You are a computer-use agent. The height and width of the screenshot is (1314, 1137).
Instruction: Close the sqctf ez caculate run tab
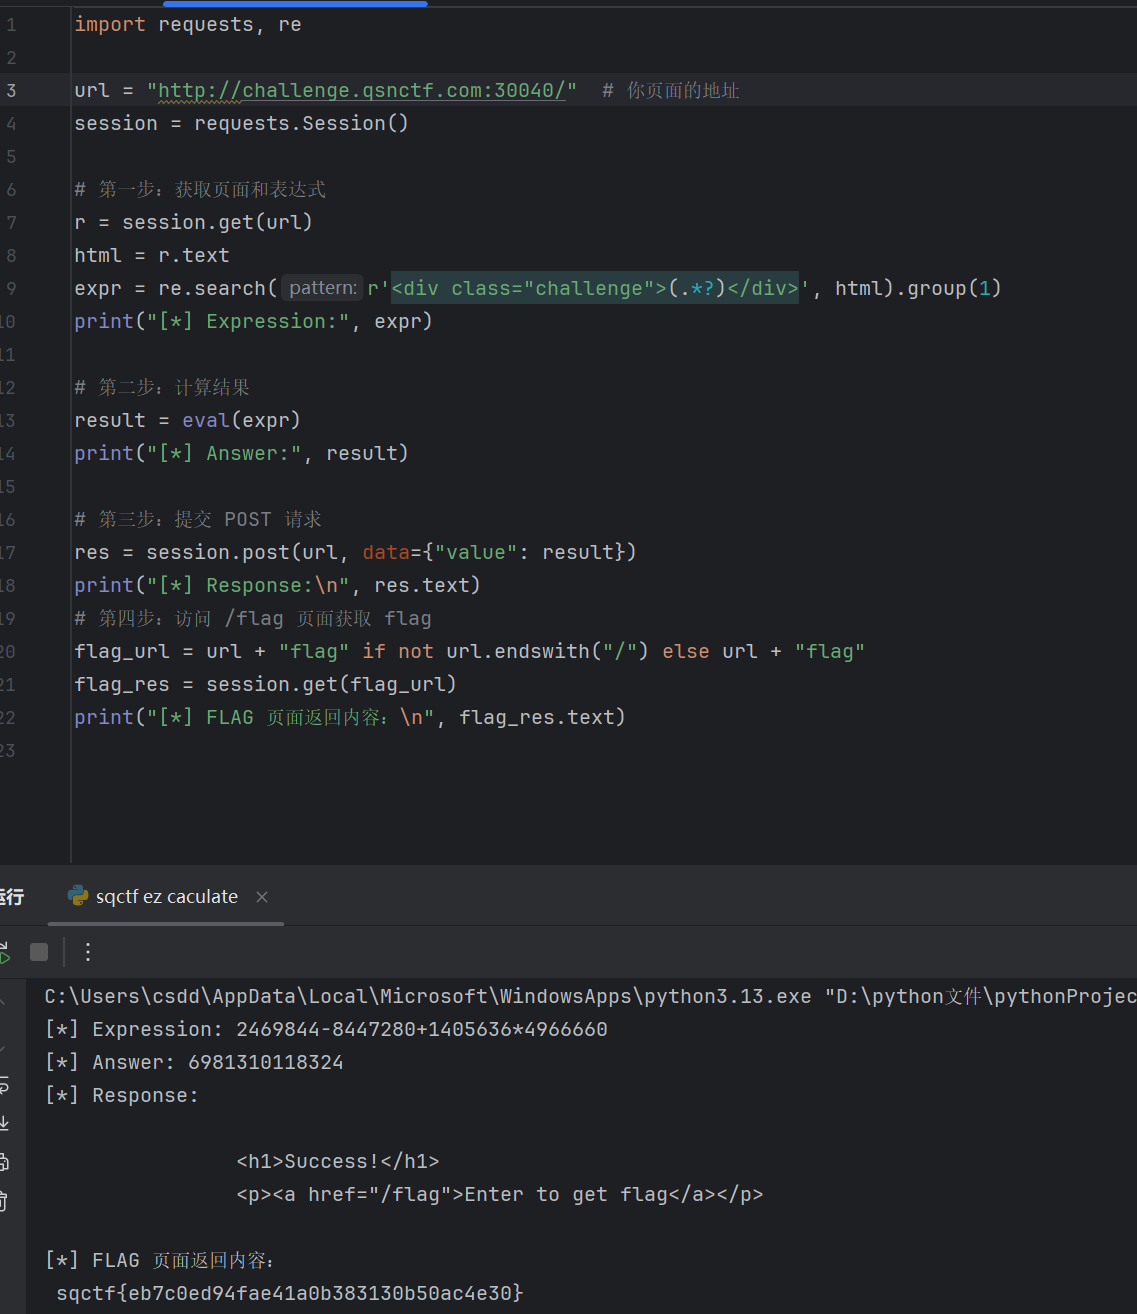[x=262, y=897]
